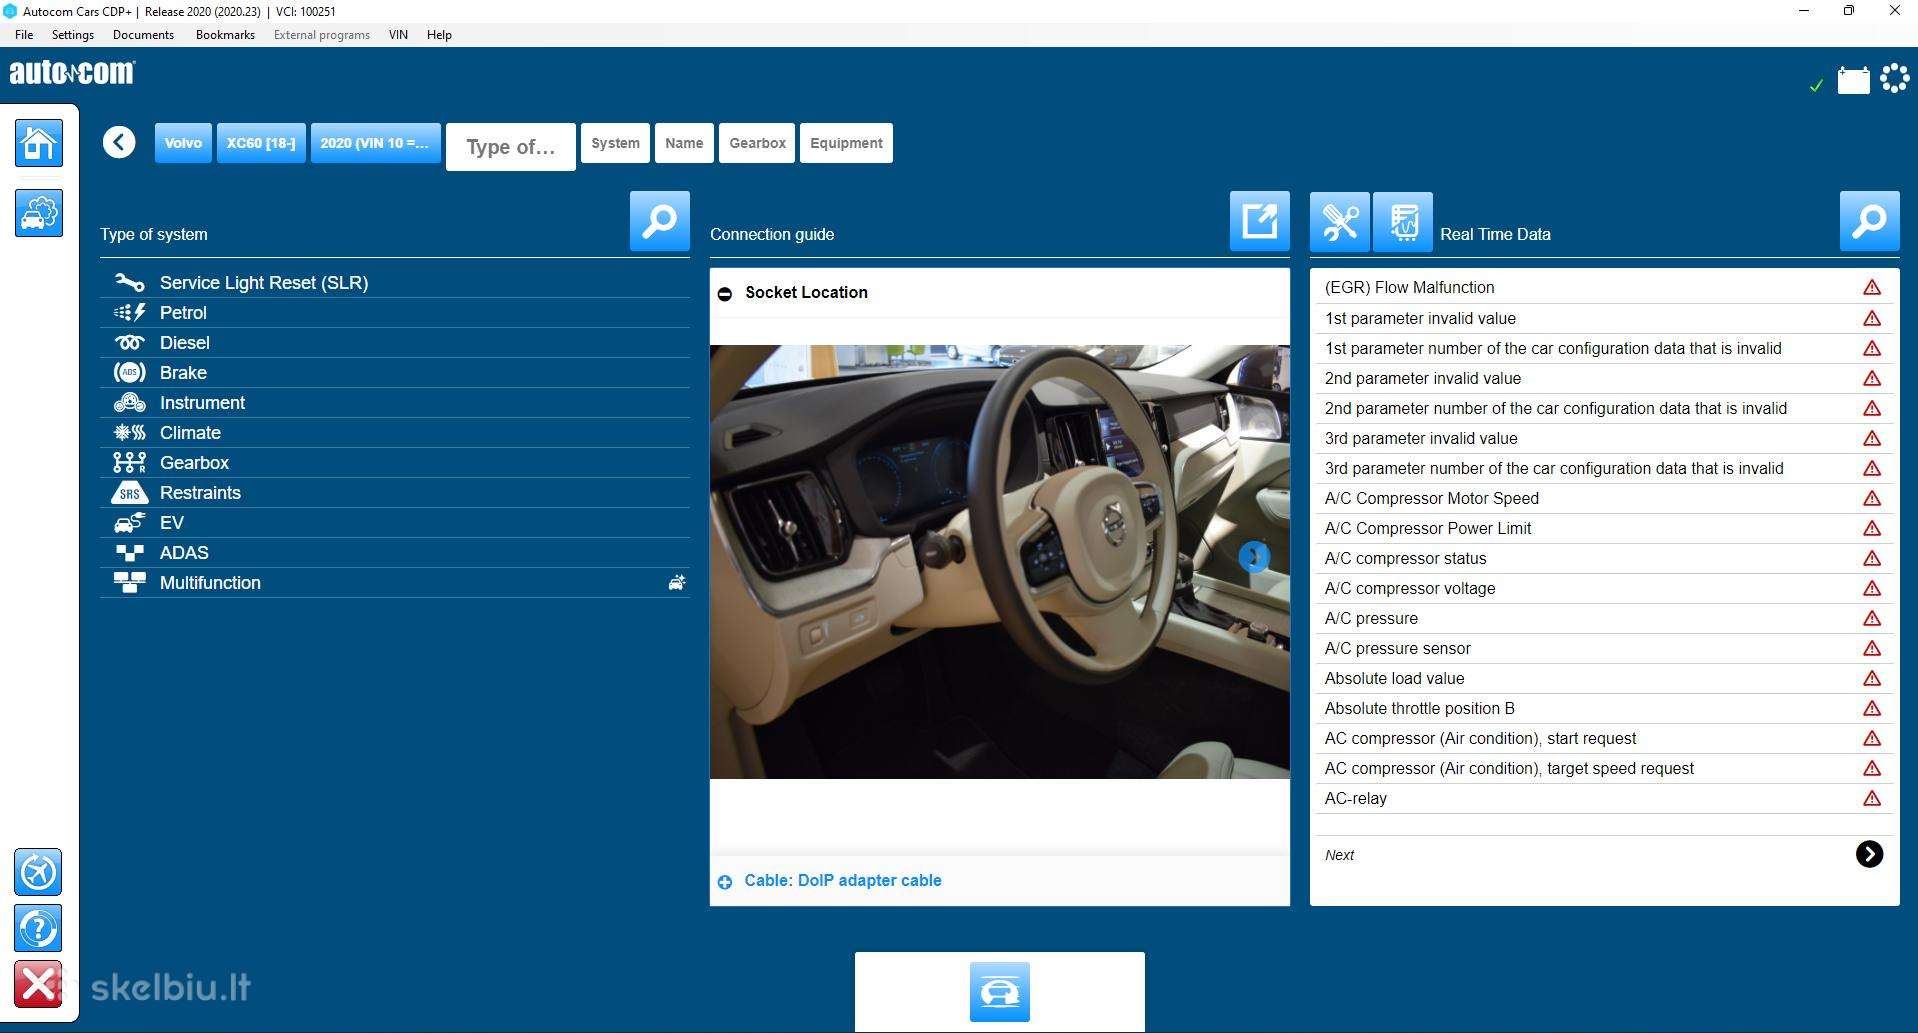
Task: Select the ADAS system type
Action: click(395, 553)
